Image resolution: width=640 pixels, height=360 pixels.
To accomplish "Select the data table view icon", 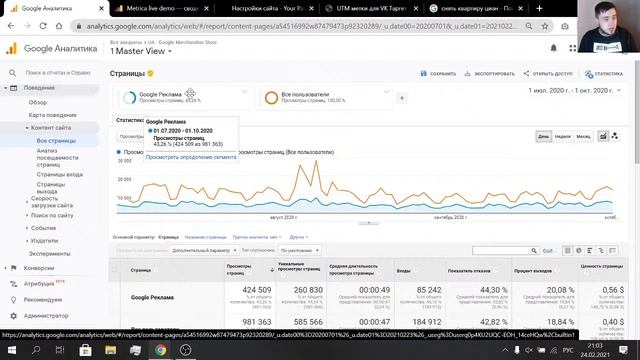I will tap(567, 251).
